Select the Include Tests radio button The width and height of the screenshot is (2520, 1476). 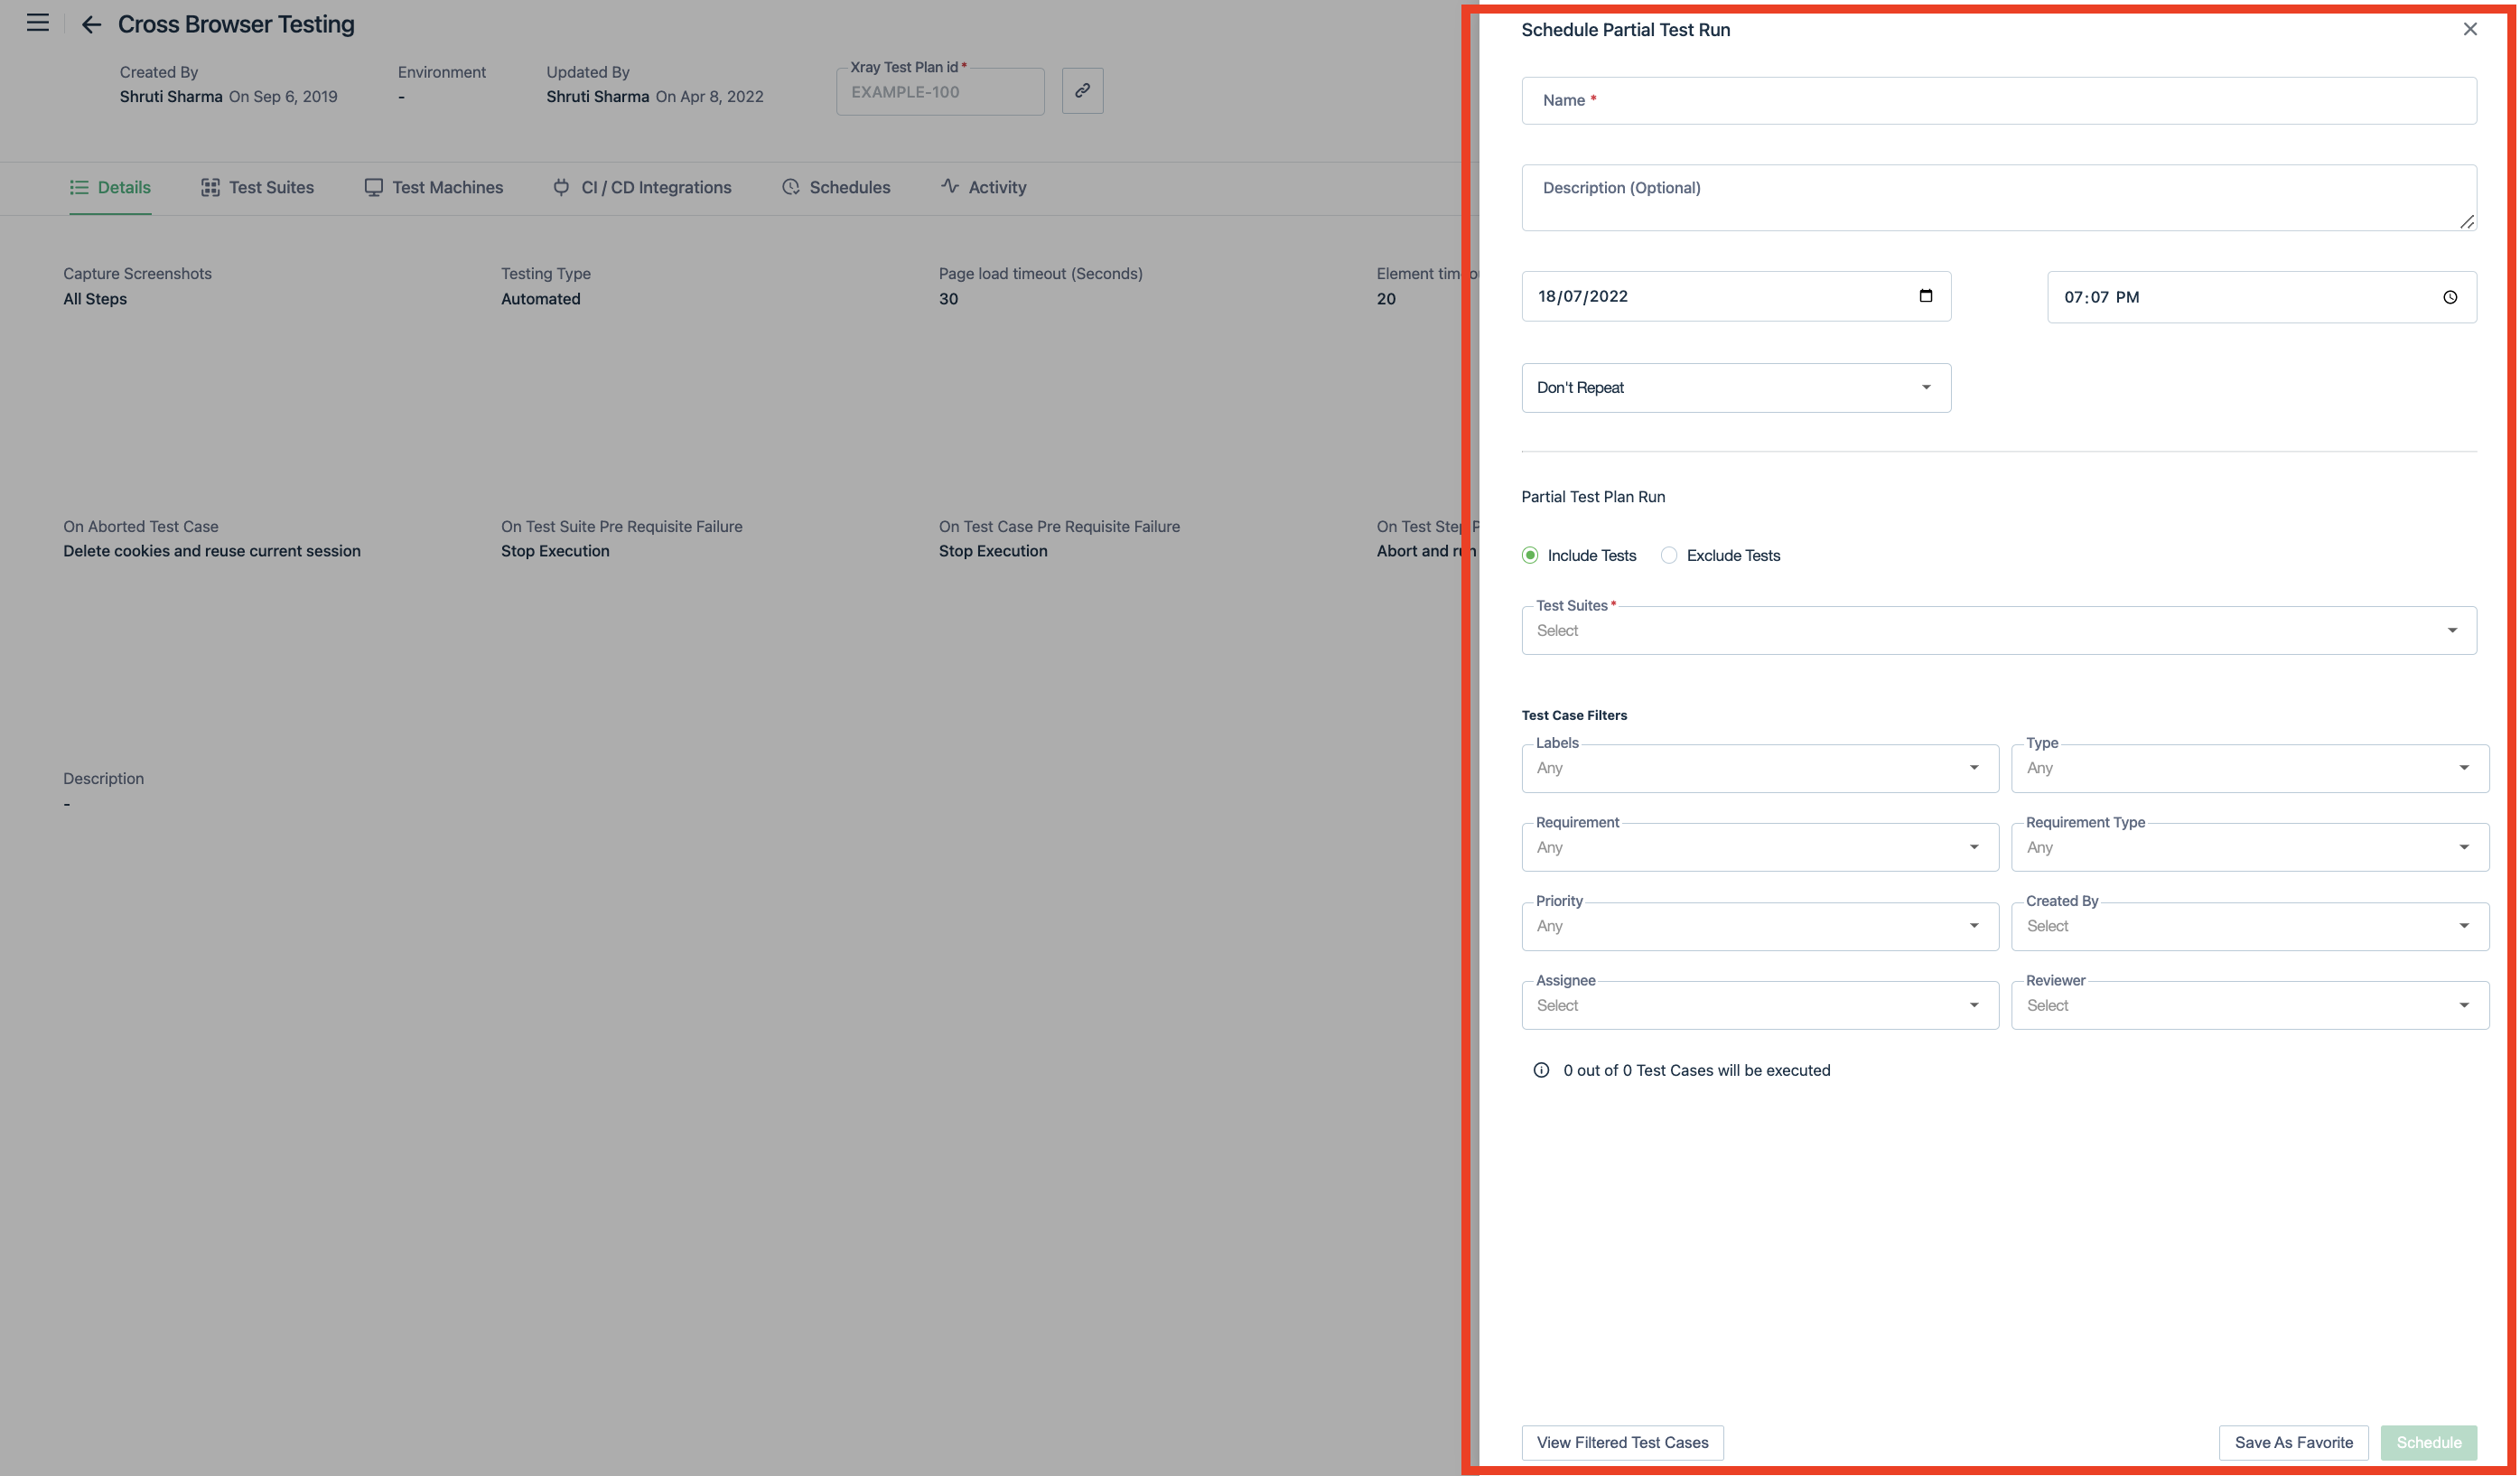(x=1529, y=557)
